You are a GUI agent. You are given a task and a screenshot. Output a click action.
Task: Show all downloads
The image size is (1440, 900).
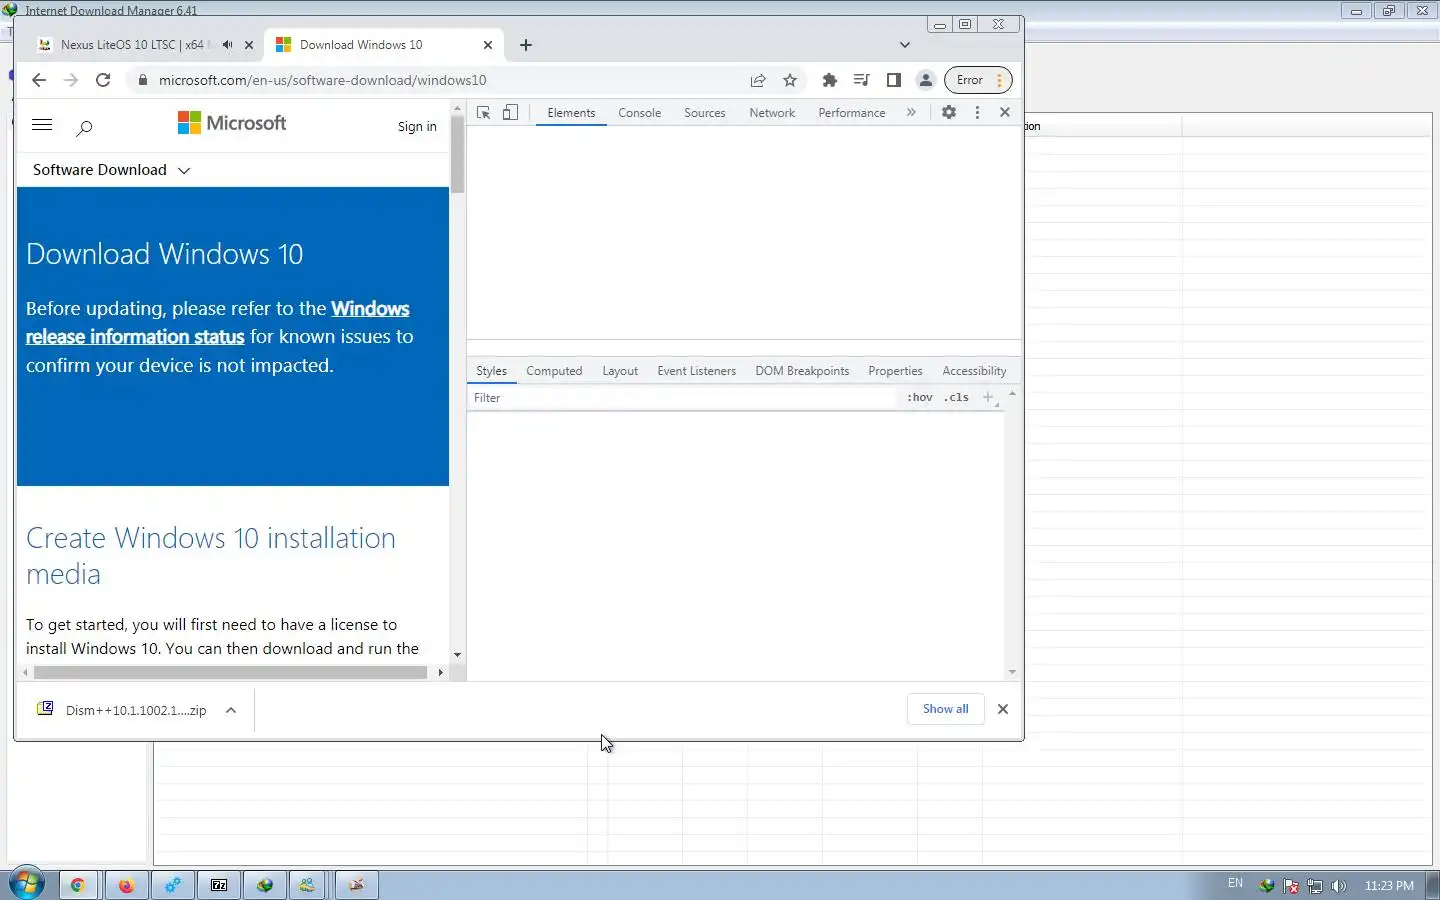coord(945,709)
